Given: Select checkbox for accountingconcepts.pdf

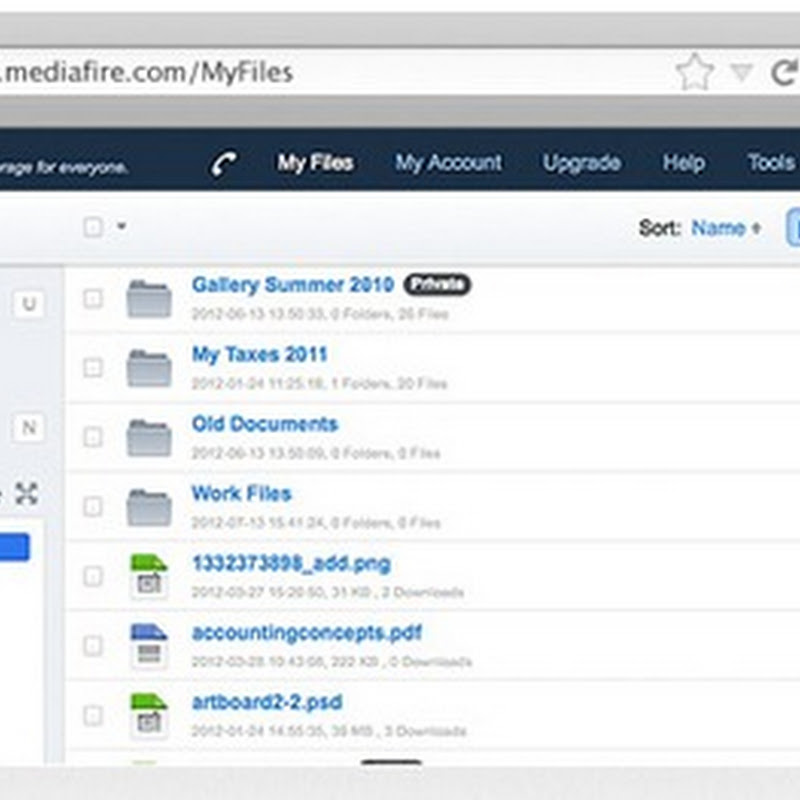Looking at the screenshot, I should [93, 646].
